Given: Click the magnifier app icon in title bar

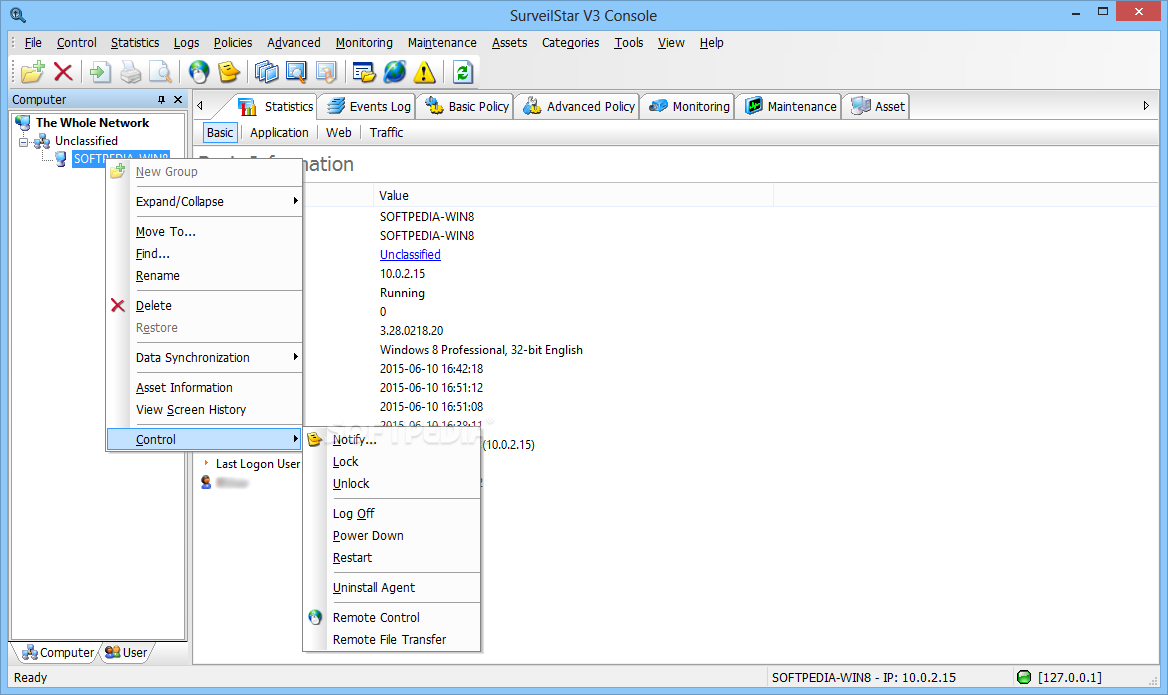Looking at the screenshot, I should tap(18, 15).
